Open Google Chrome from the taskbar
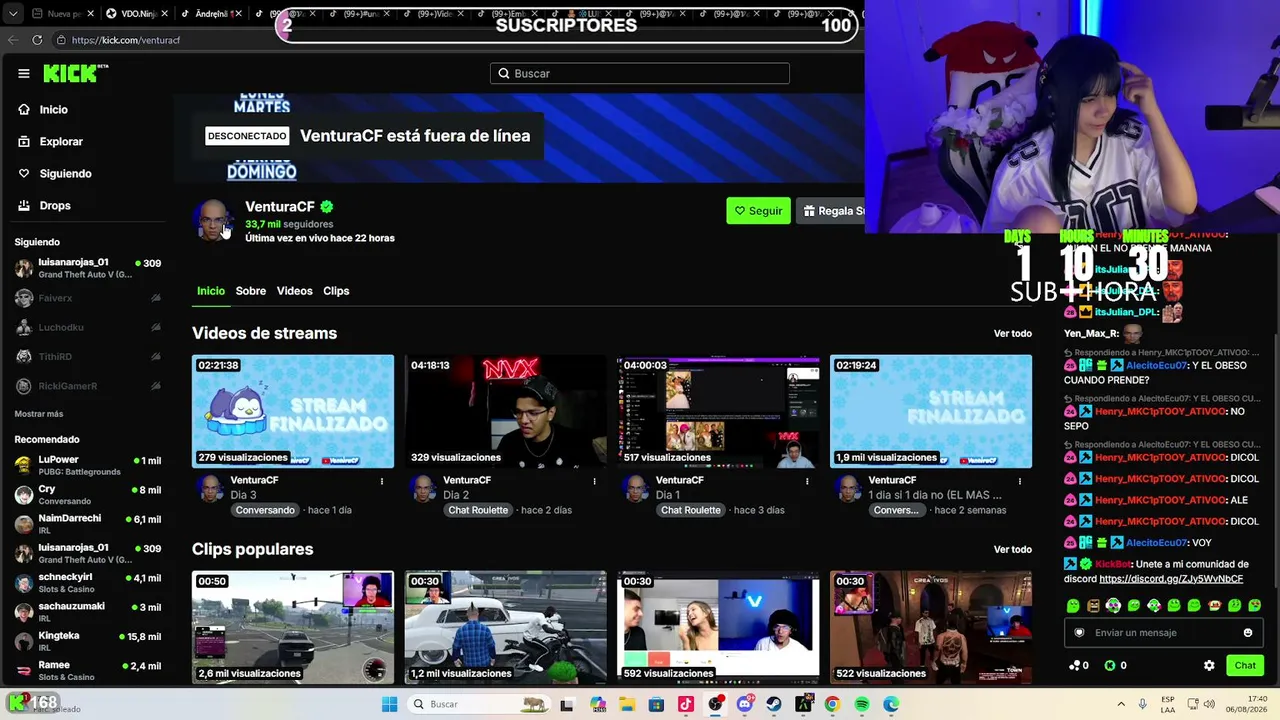The image size is (1280, 720). [832, 704]
